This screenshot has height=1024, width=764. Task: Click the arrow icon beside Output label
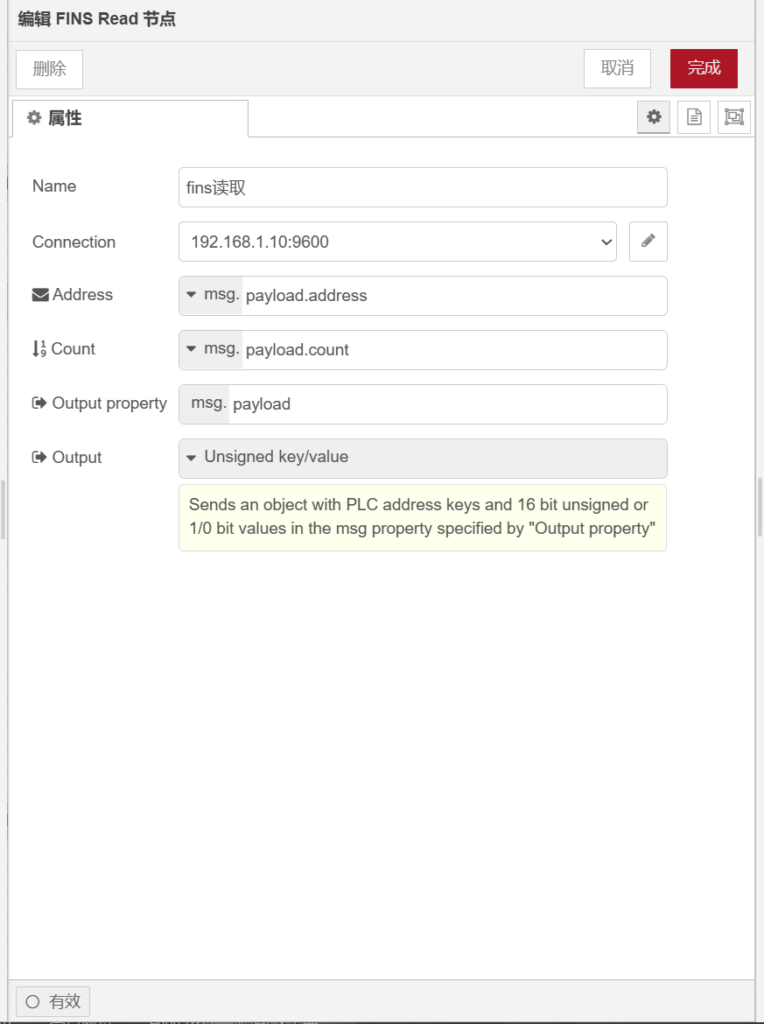point(39,457)
